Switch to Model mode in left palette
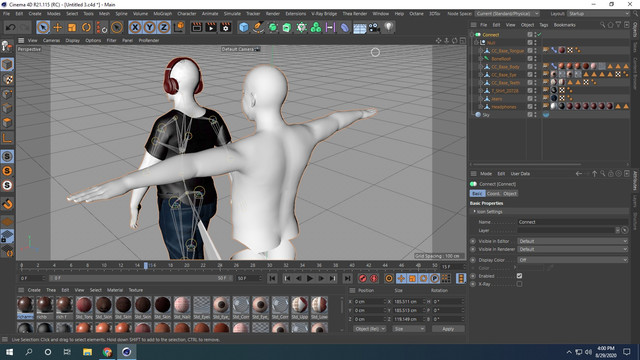The image size is (640, 360). pyautogui.click(x=7, y=64)
